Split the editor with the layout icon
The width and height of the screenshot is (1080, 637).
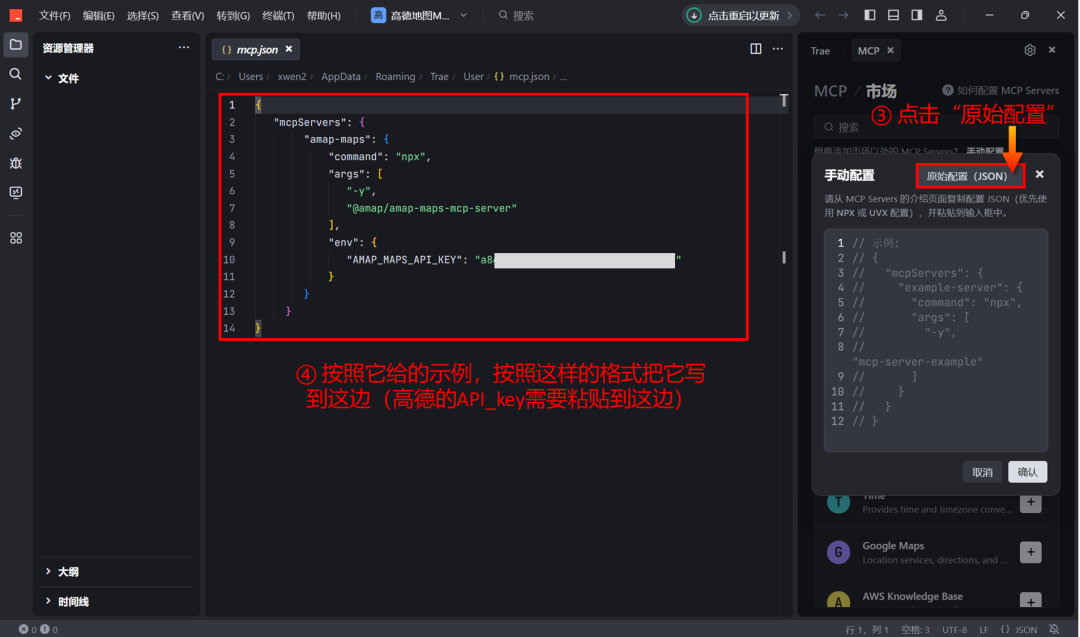pyautogui.click(x=756, y=49)
